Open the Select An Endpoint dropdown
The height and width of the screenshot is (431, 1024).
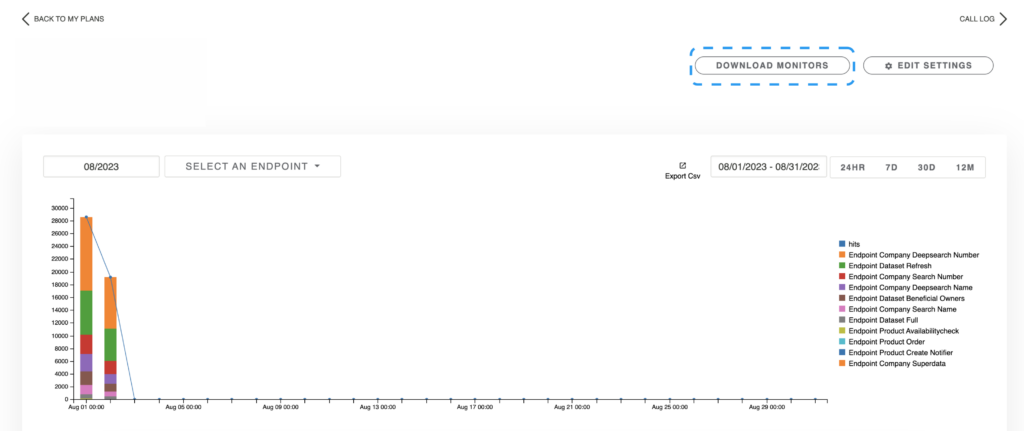pos(252,166)
